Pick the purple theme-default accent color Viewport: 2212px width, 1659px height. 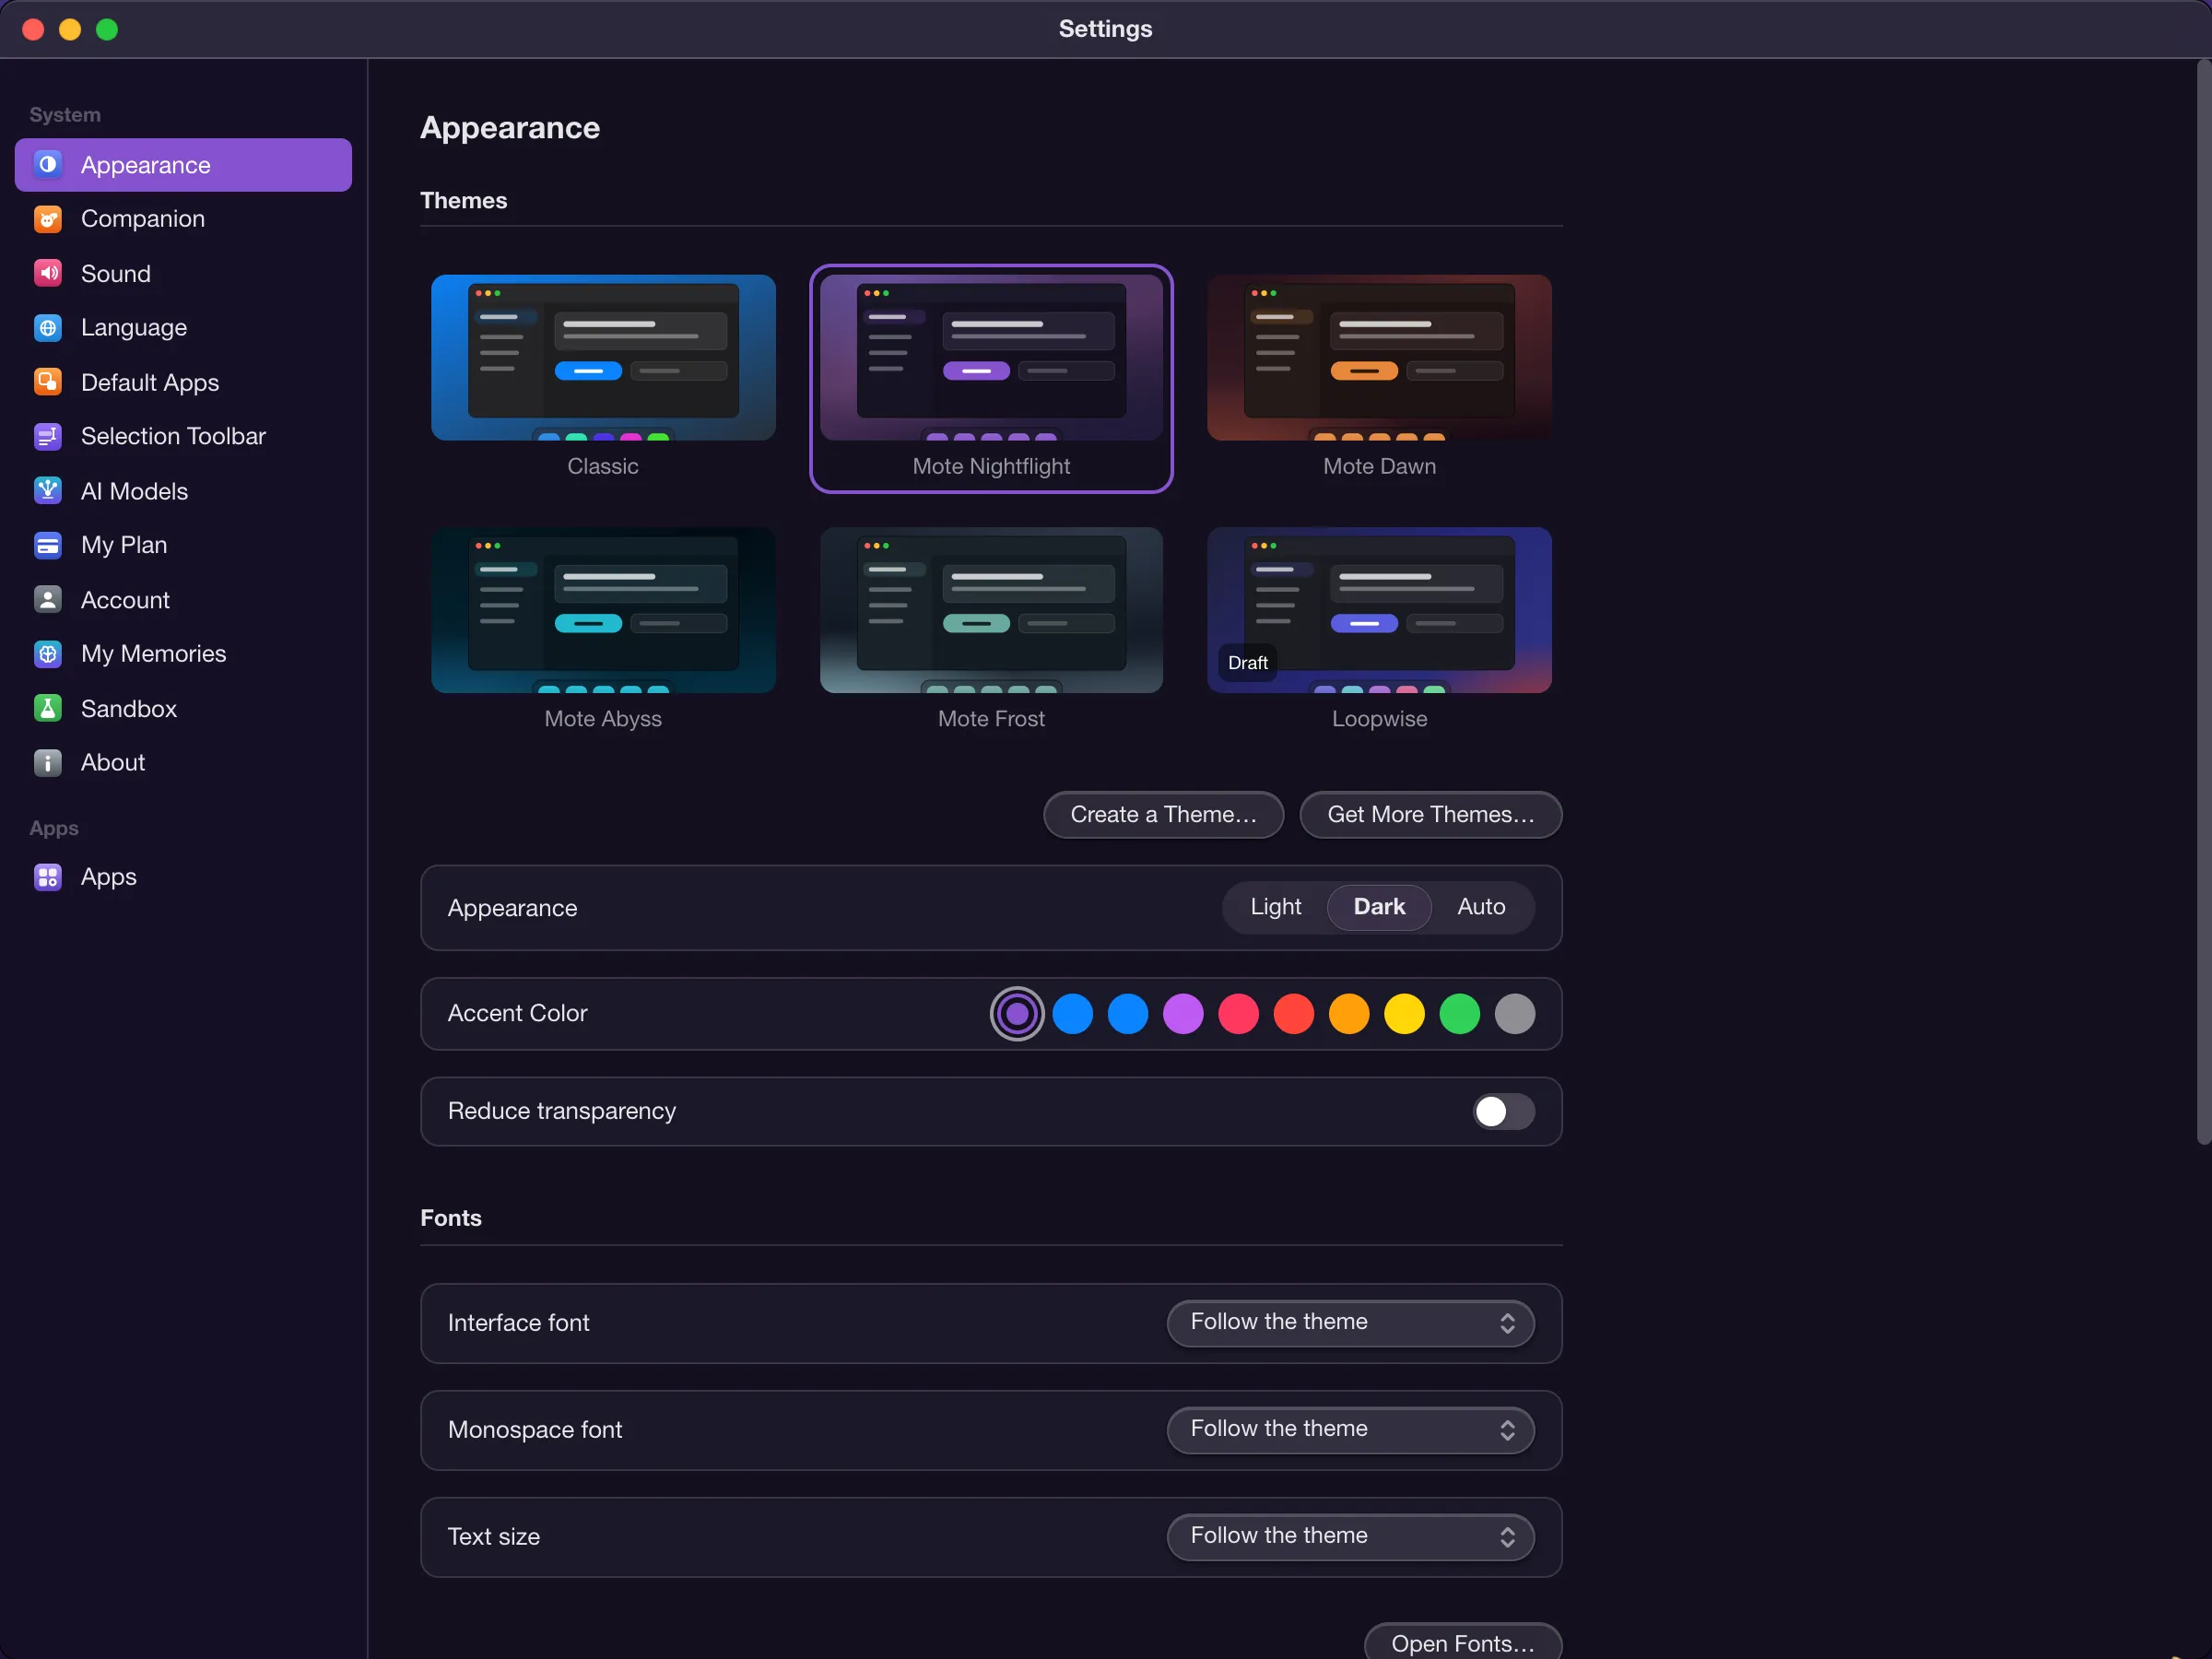(x=1017, y=1014)
